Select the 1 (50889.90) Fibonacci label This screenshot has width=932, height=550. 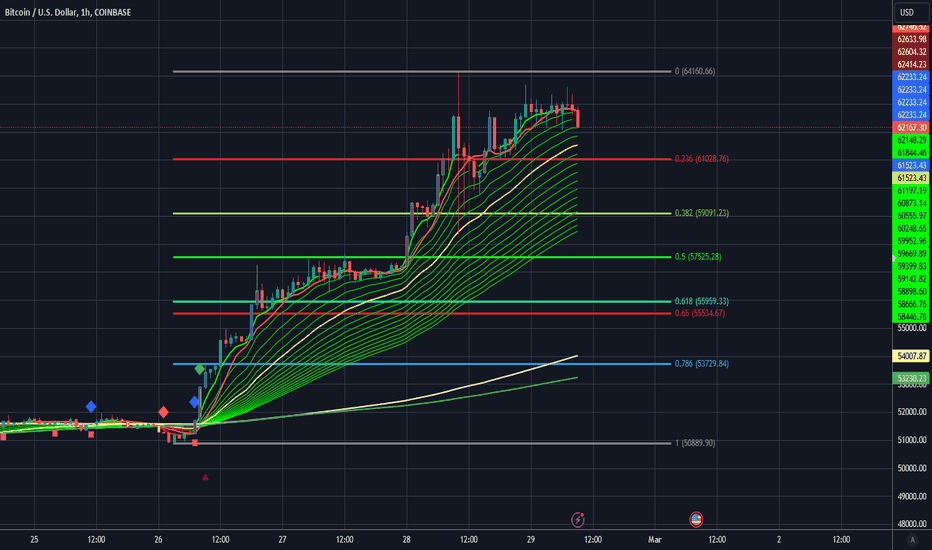click(695, 443)
